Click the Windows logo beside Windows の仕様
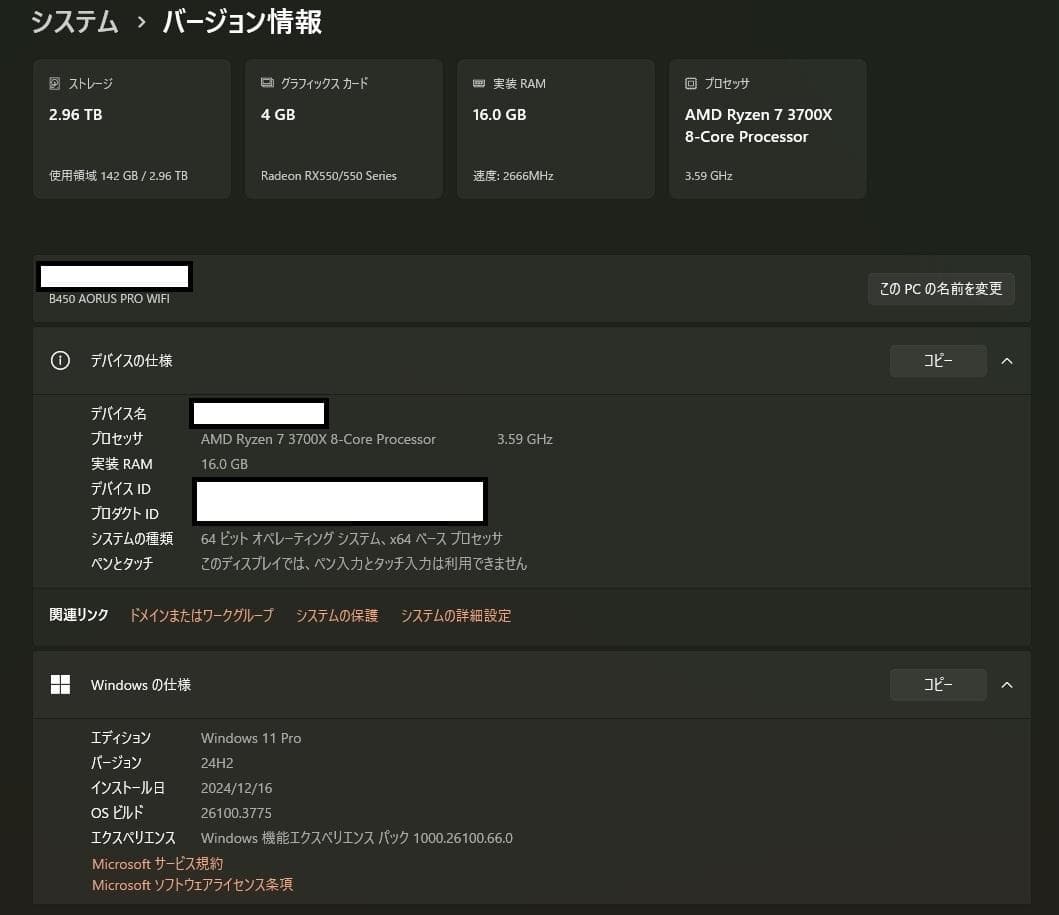1059x915 pixels. (60, 684)
